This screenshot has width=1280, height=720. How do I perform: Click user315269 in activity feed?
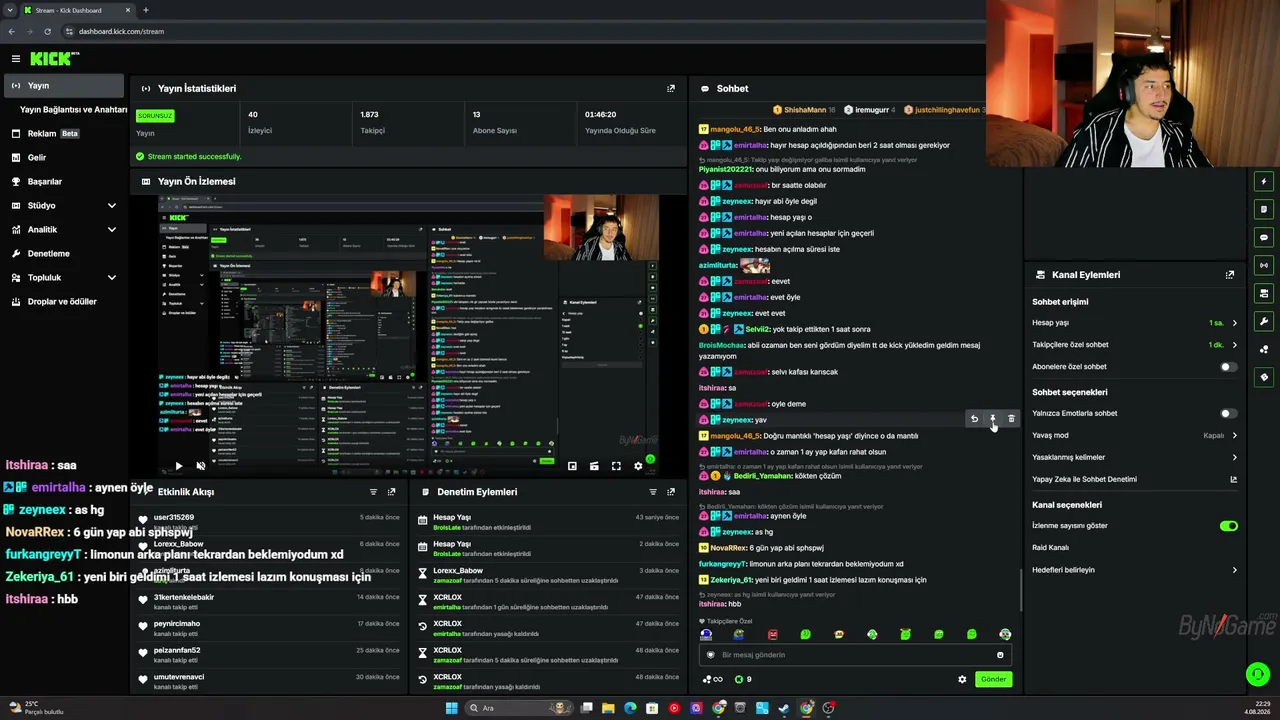[x=174, y=518]
